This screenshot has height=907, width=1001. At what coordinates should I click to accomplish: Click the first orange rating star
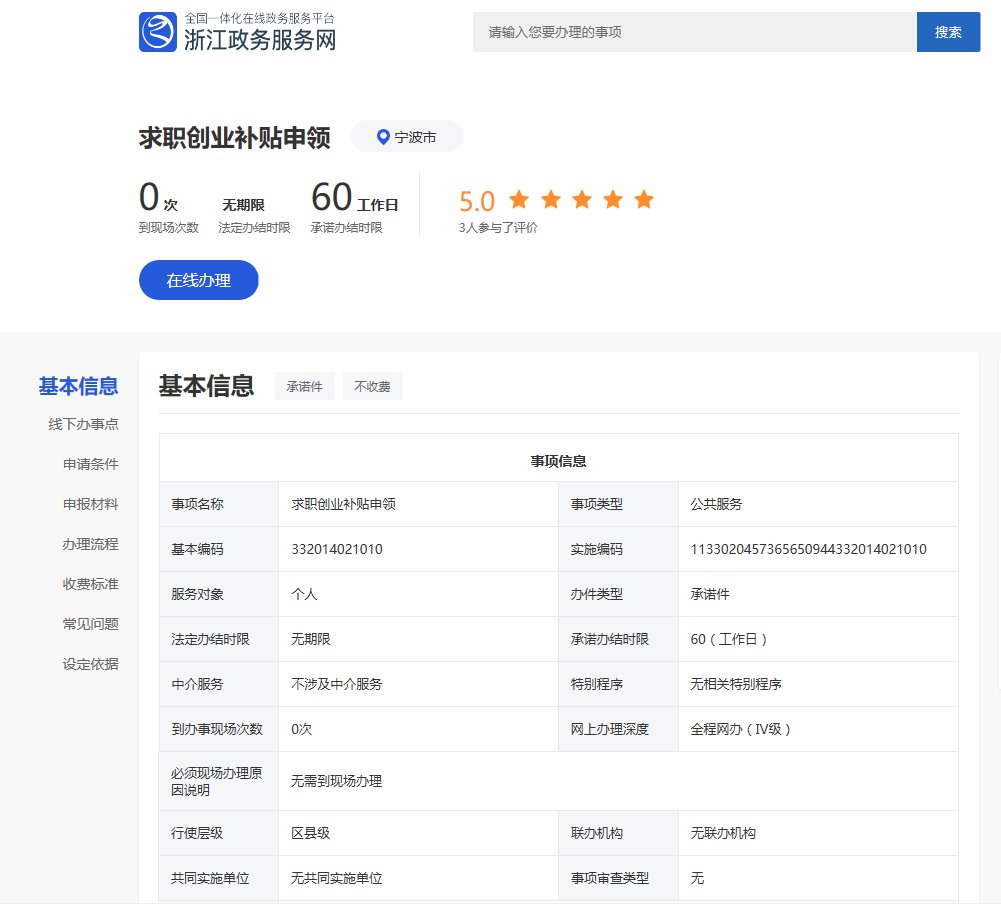click(x=518, y=199)
